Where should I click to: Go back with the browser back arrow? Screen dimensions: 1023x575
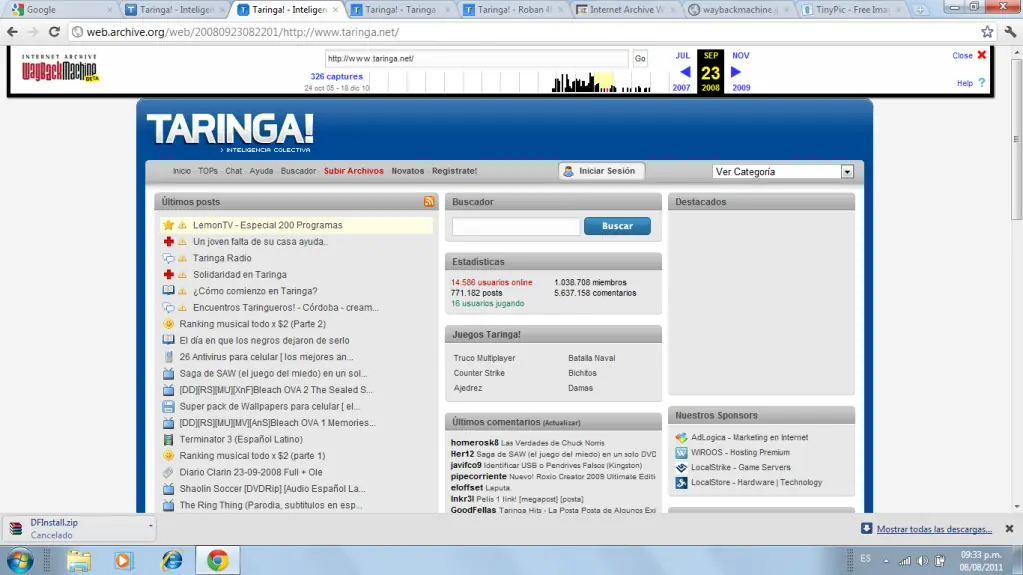(x=12, y=31)
